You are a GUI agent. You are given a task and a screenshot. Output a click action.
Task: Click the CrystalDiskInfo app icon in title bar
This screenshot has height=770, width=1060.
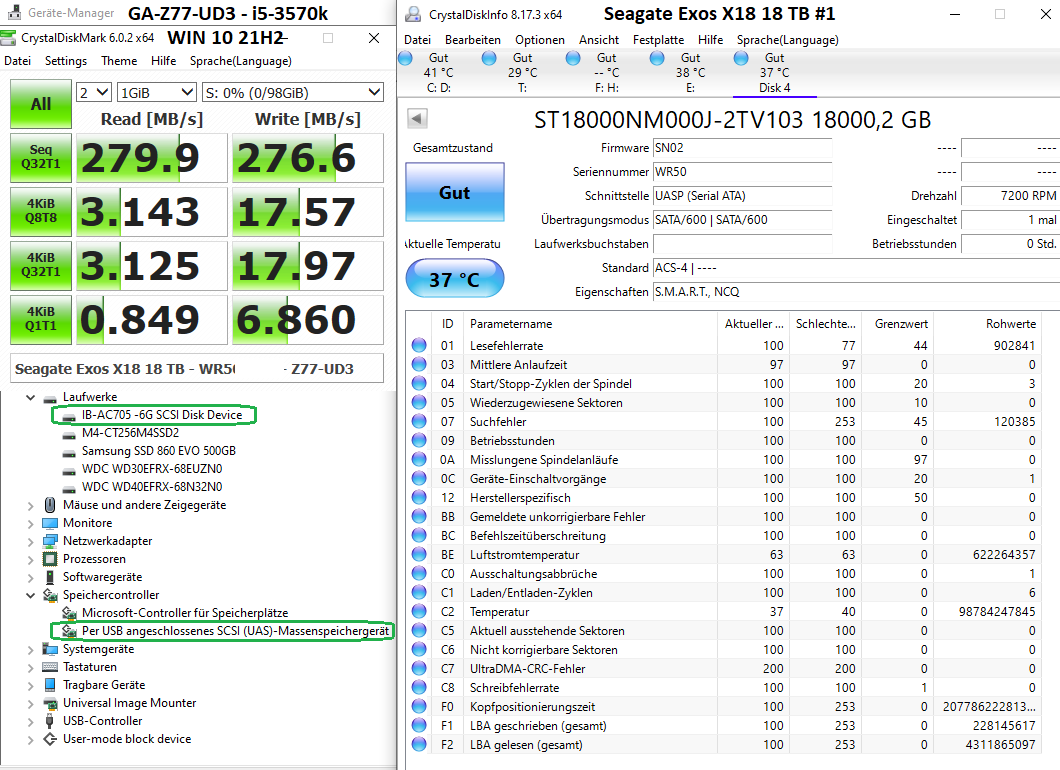412,14
